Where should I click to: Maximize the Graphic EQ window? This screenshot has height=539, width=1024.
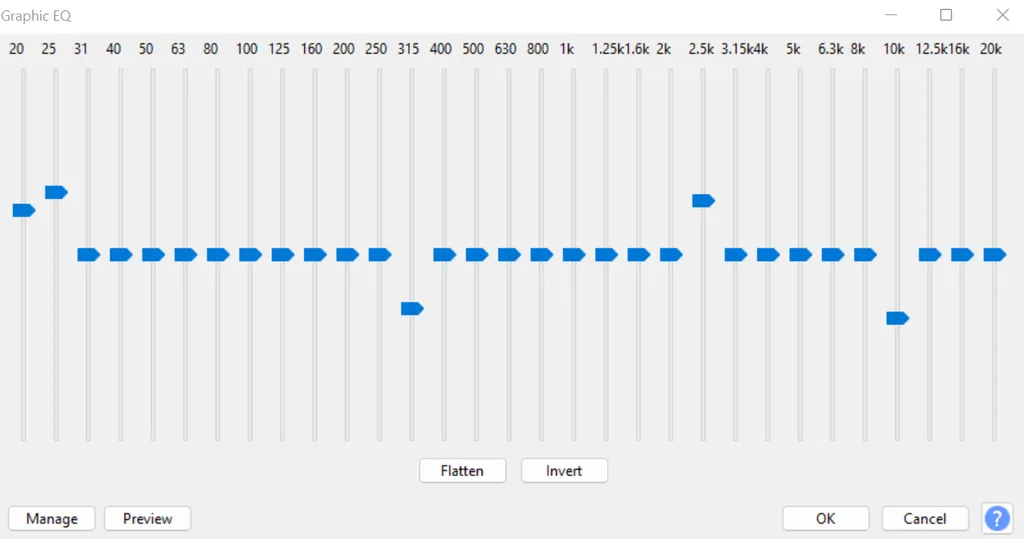tap(946, 15)
